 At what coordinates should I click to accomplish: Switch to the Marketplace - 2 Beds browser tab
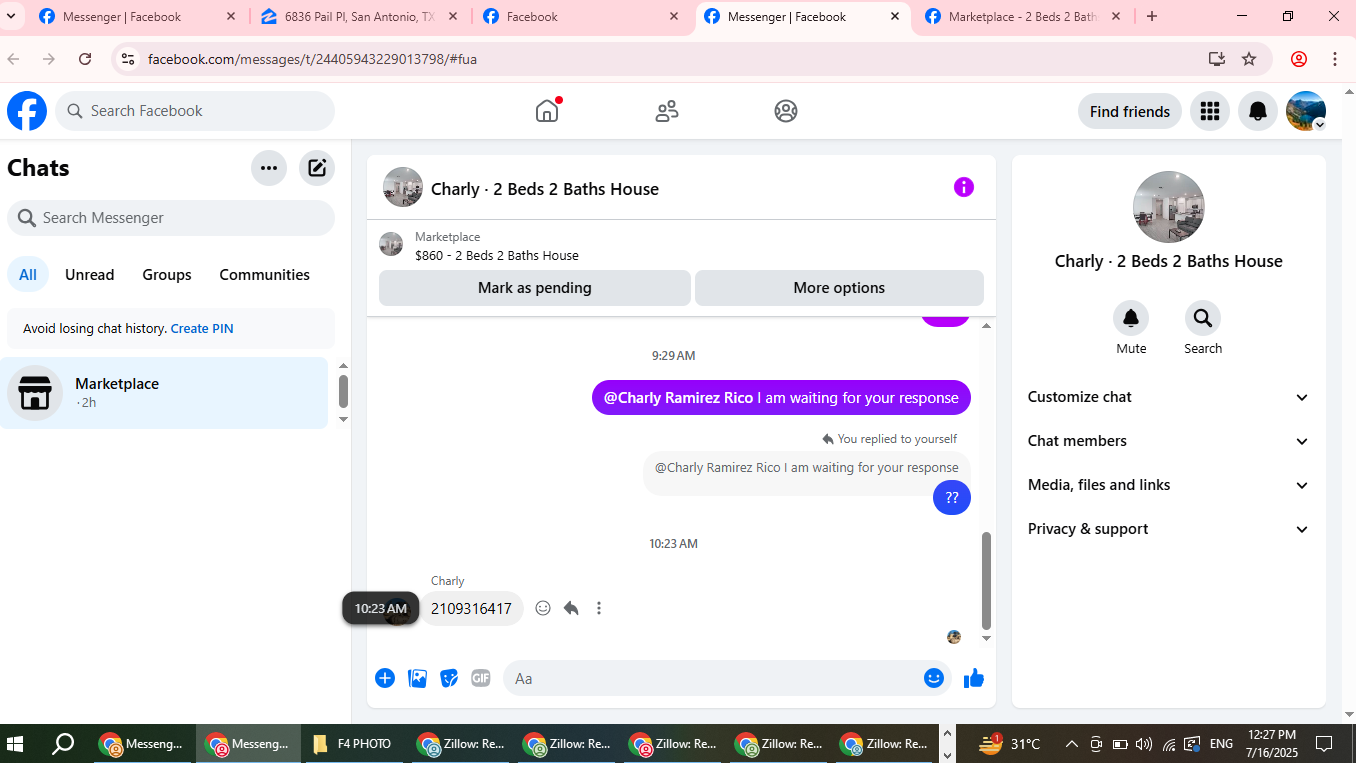tap(1022, 17)
